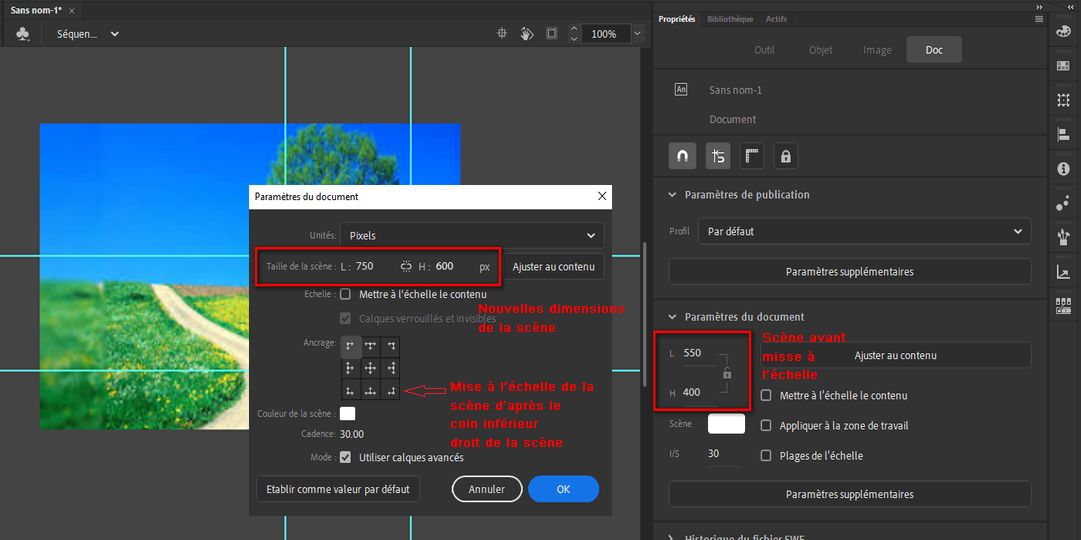Click the edit symbols club icon

pyautogui.click(x=23, y=33)
